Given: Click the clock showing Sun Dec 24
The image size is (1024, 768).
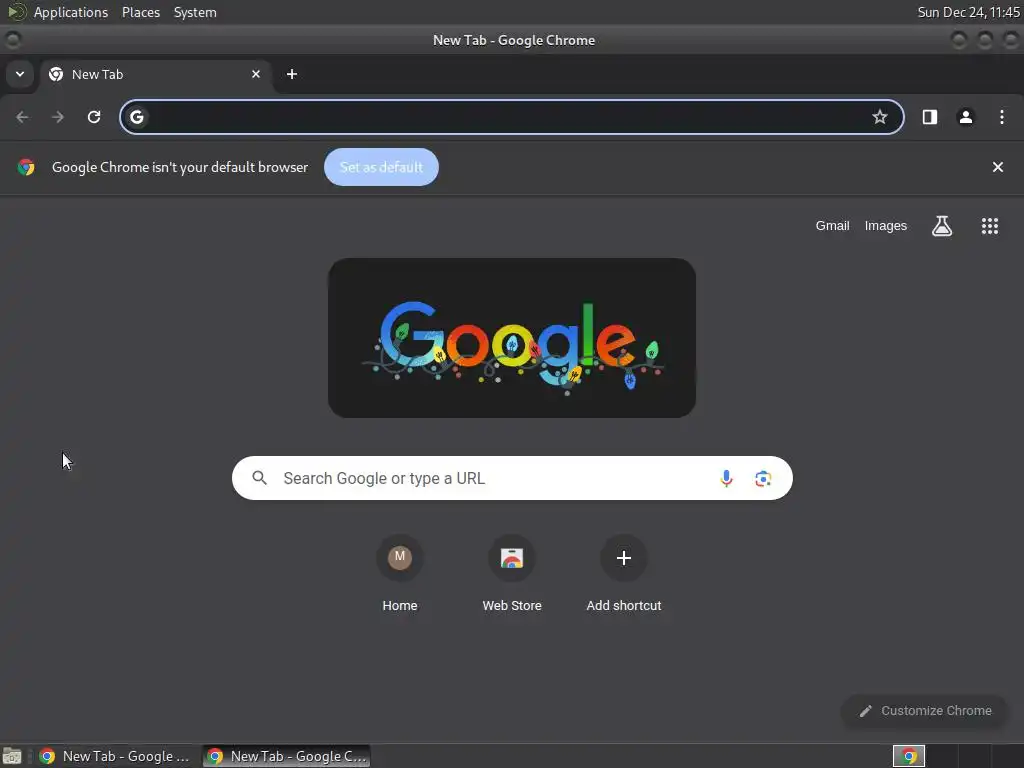Looking at the screenshot, I should (968, 12).
